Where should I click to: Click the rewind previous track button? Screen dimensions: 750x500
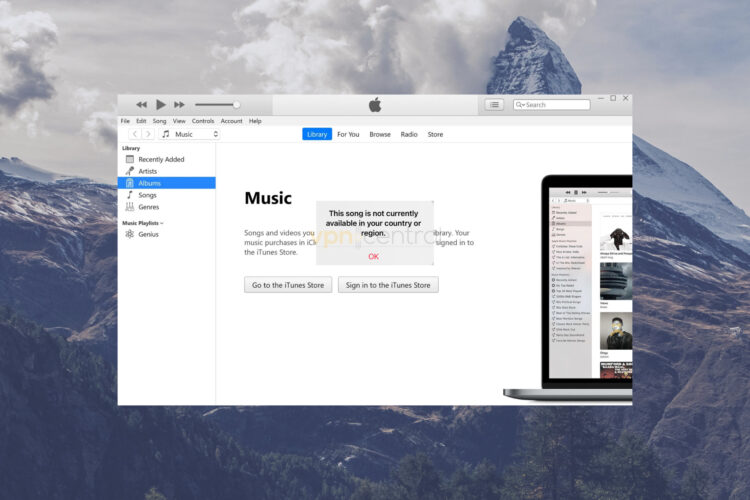click(x=141, y=104)
